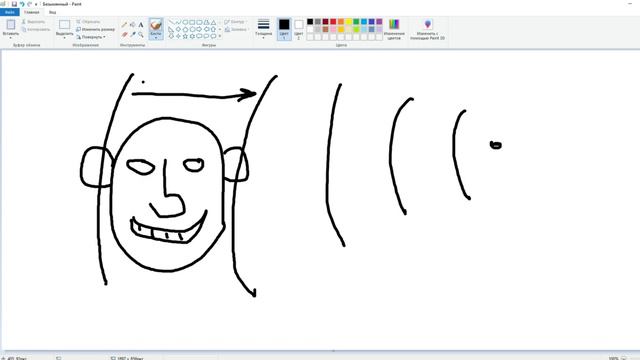Choose the Diamond shape
The height and width of the screenshot is (360, 640).
178,29
